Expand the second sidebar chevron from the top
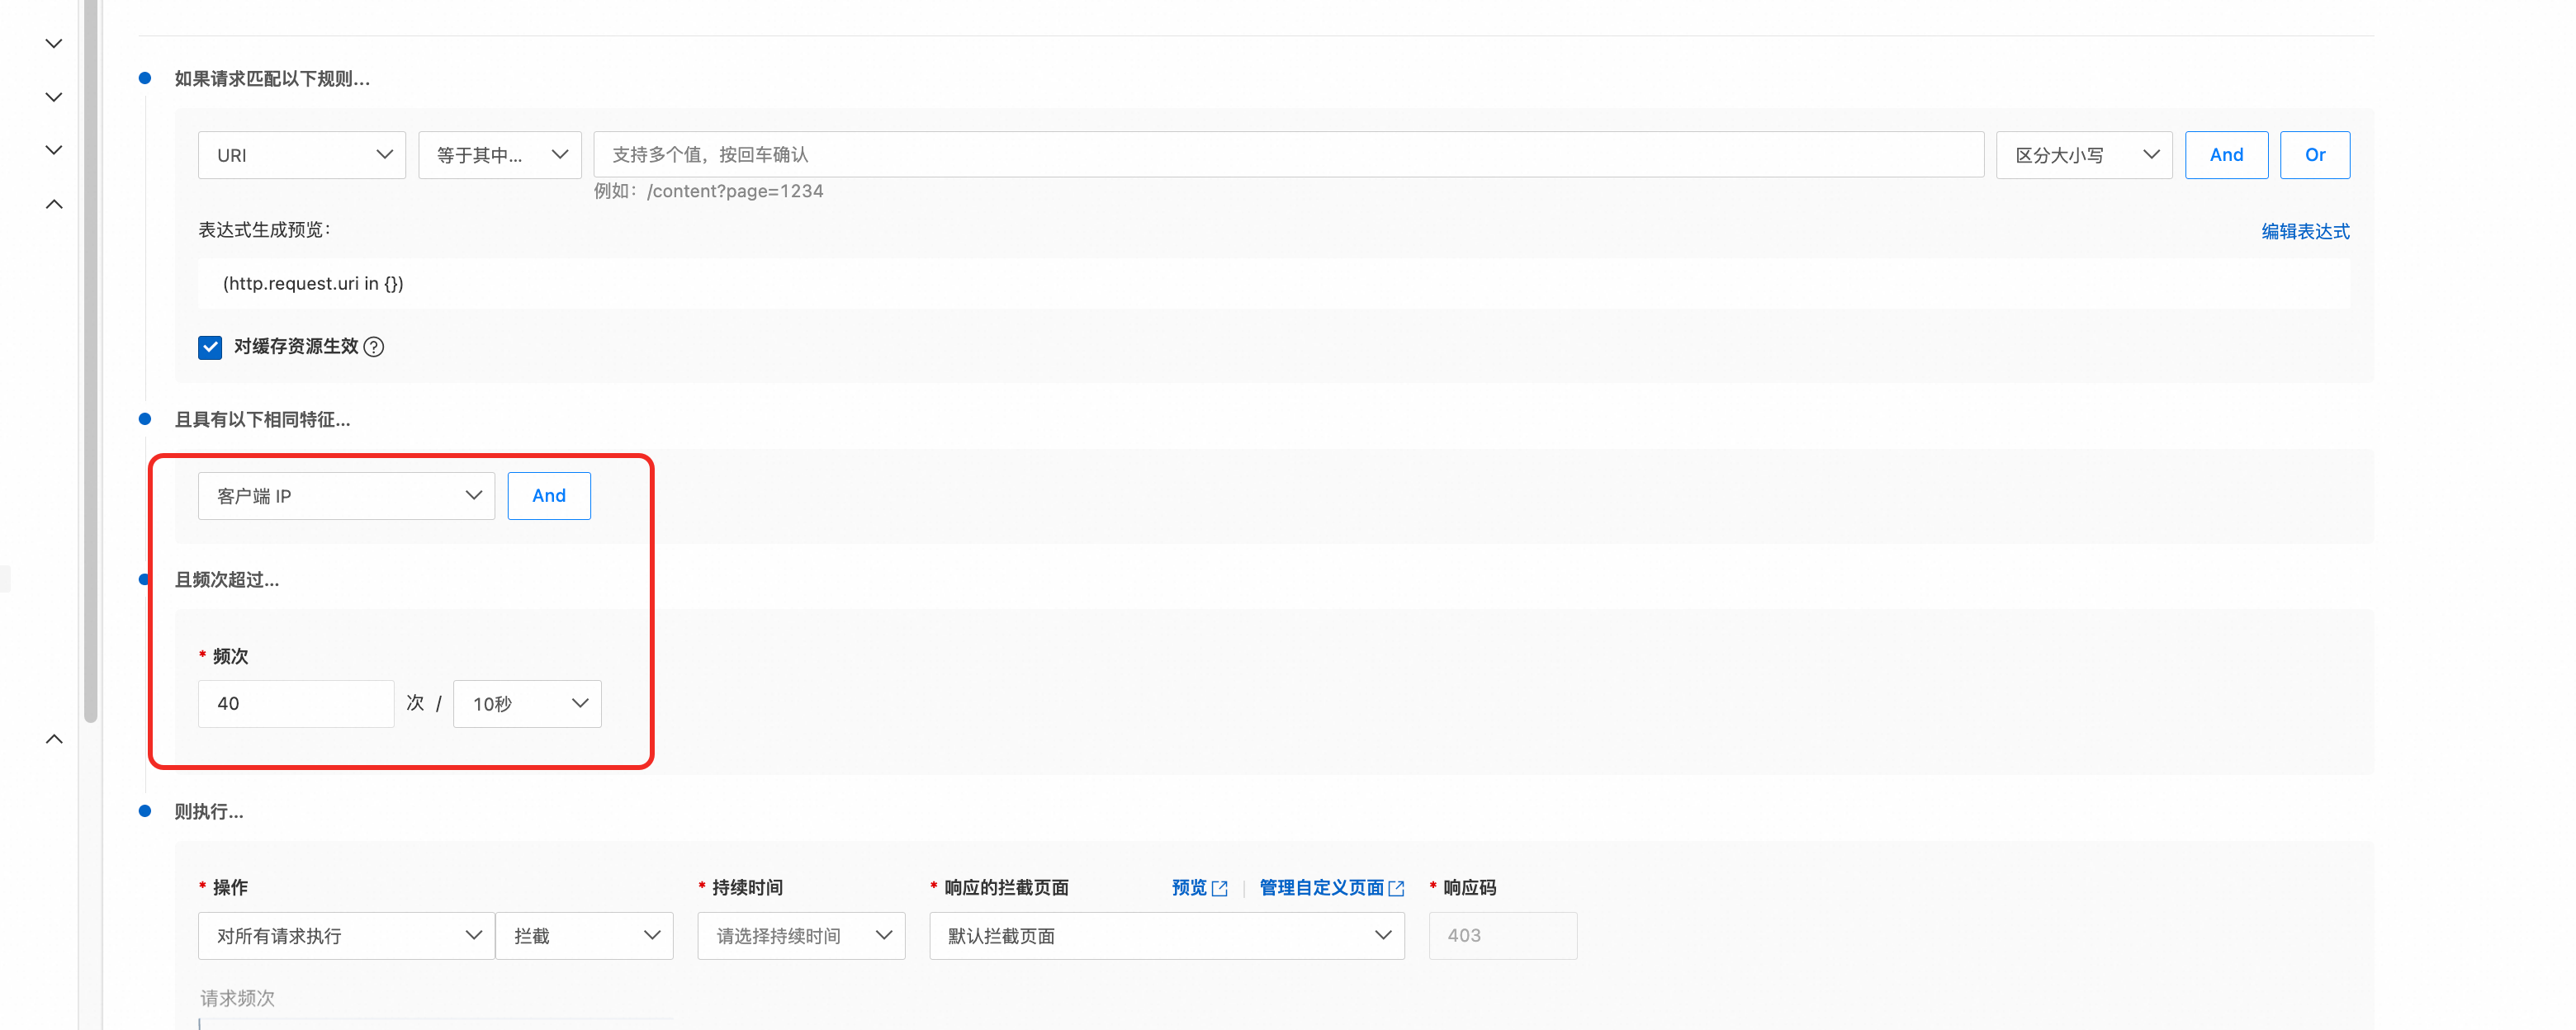 point(54,97)
